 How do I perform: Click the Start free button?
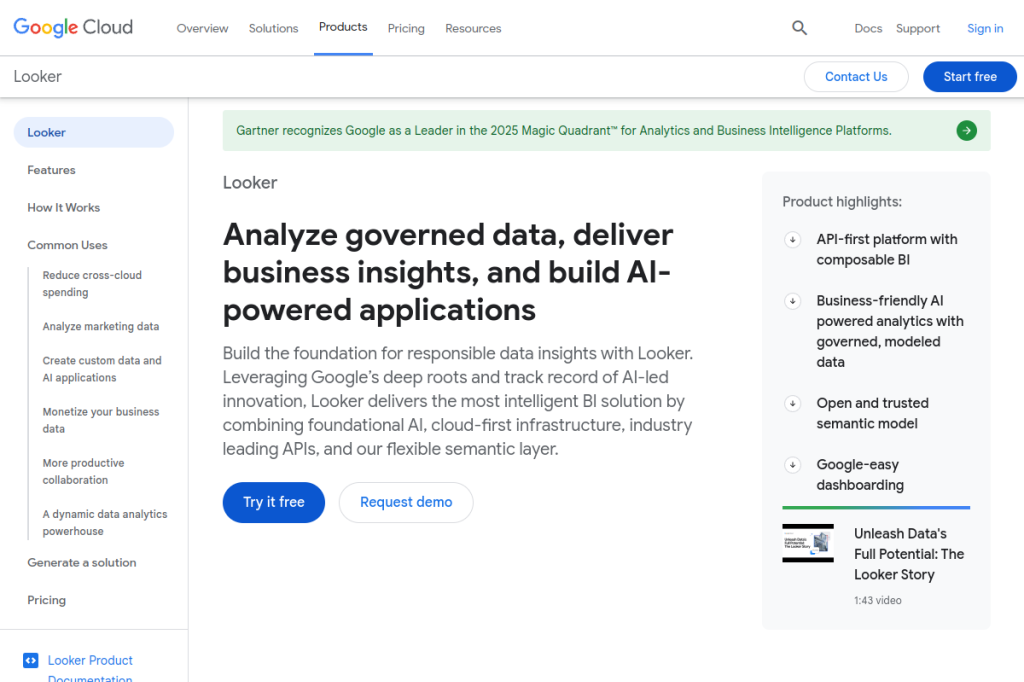(970, 77)
